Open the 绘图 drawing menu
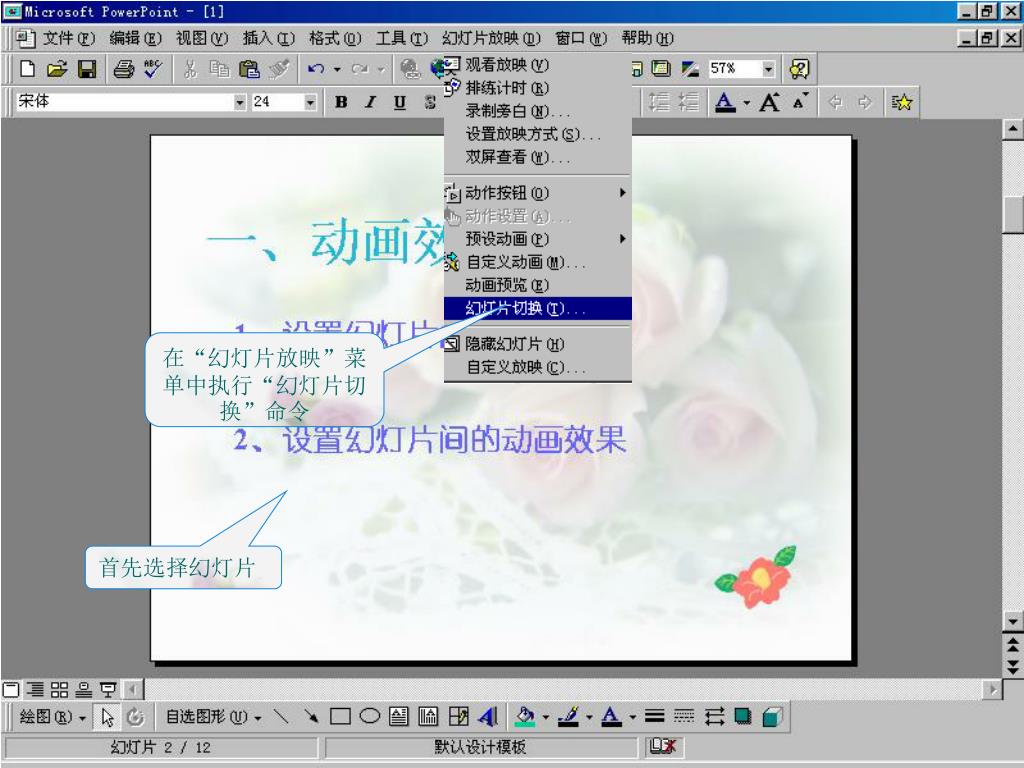The width and height of the screenshot is (1024, 768). point(53,717)
